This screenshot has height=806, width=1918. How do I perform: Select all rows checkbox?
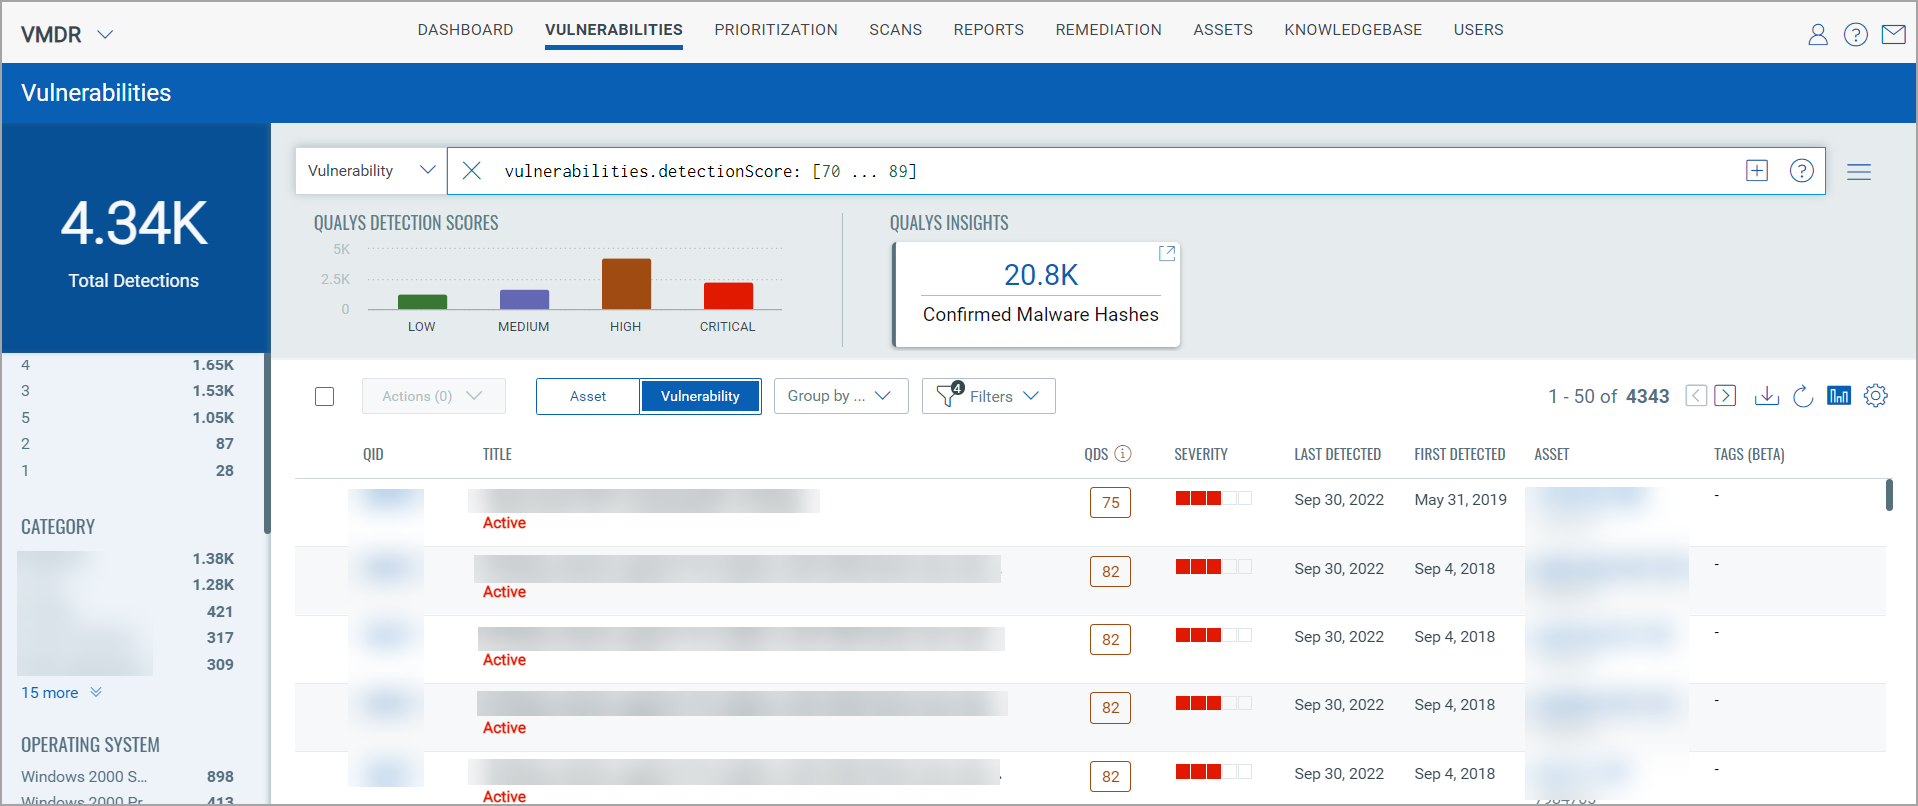[324, 397]
